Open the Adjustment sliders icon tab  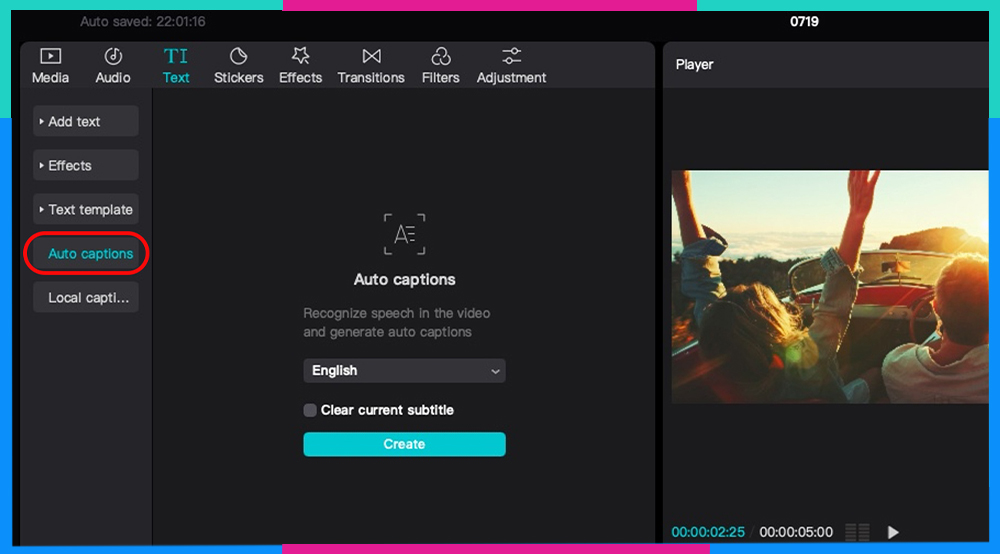pos(511,57)
